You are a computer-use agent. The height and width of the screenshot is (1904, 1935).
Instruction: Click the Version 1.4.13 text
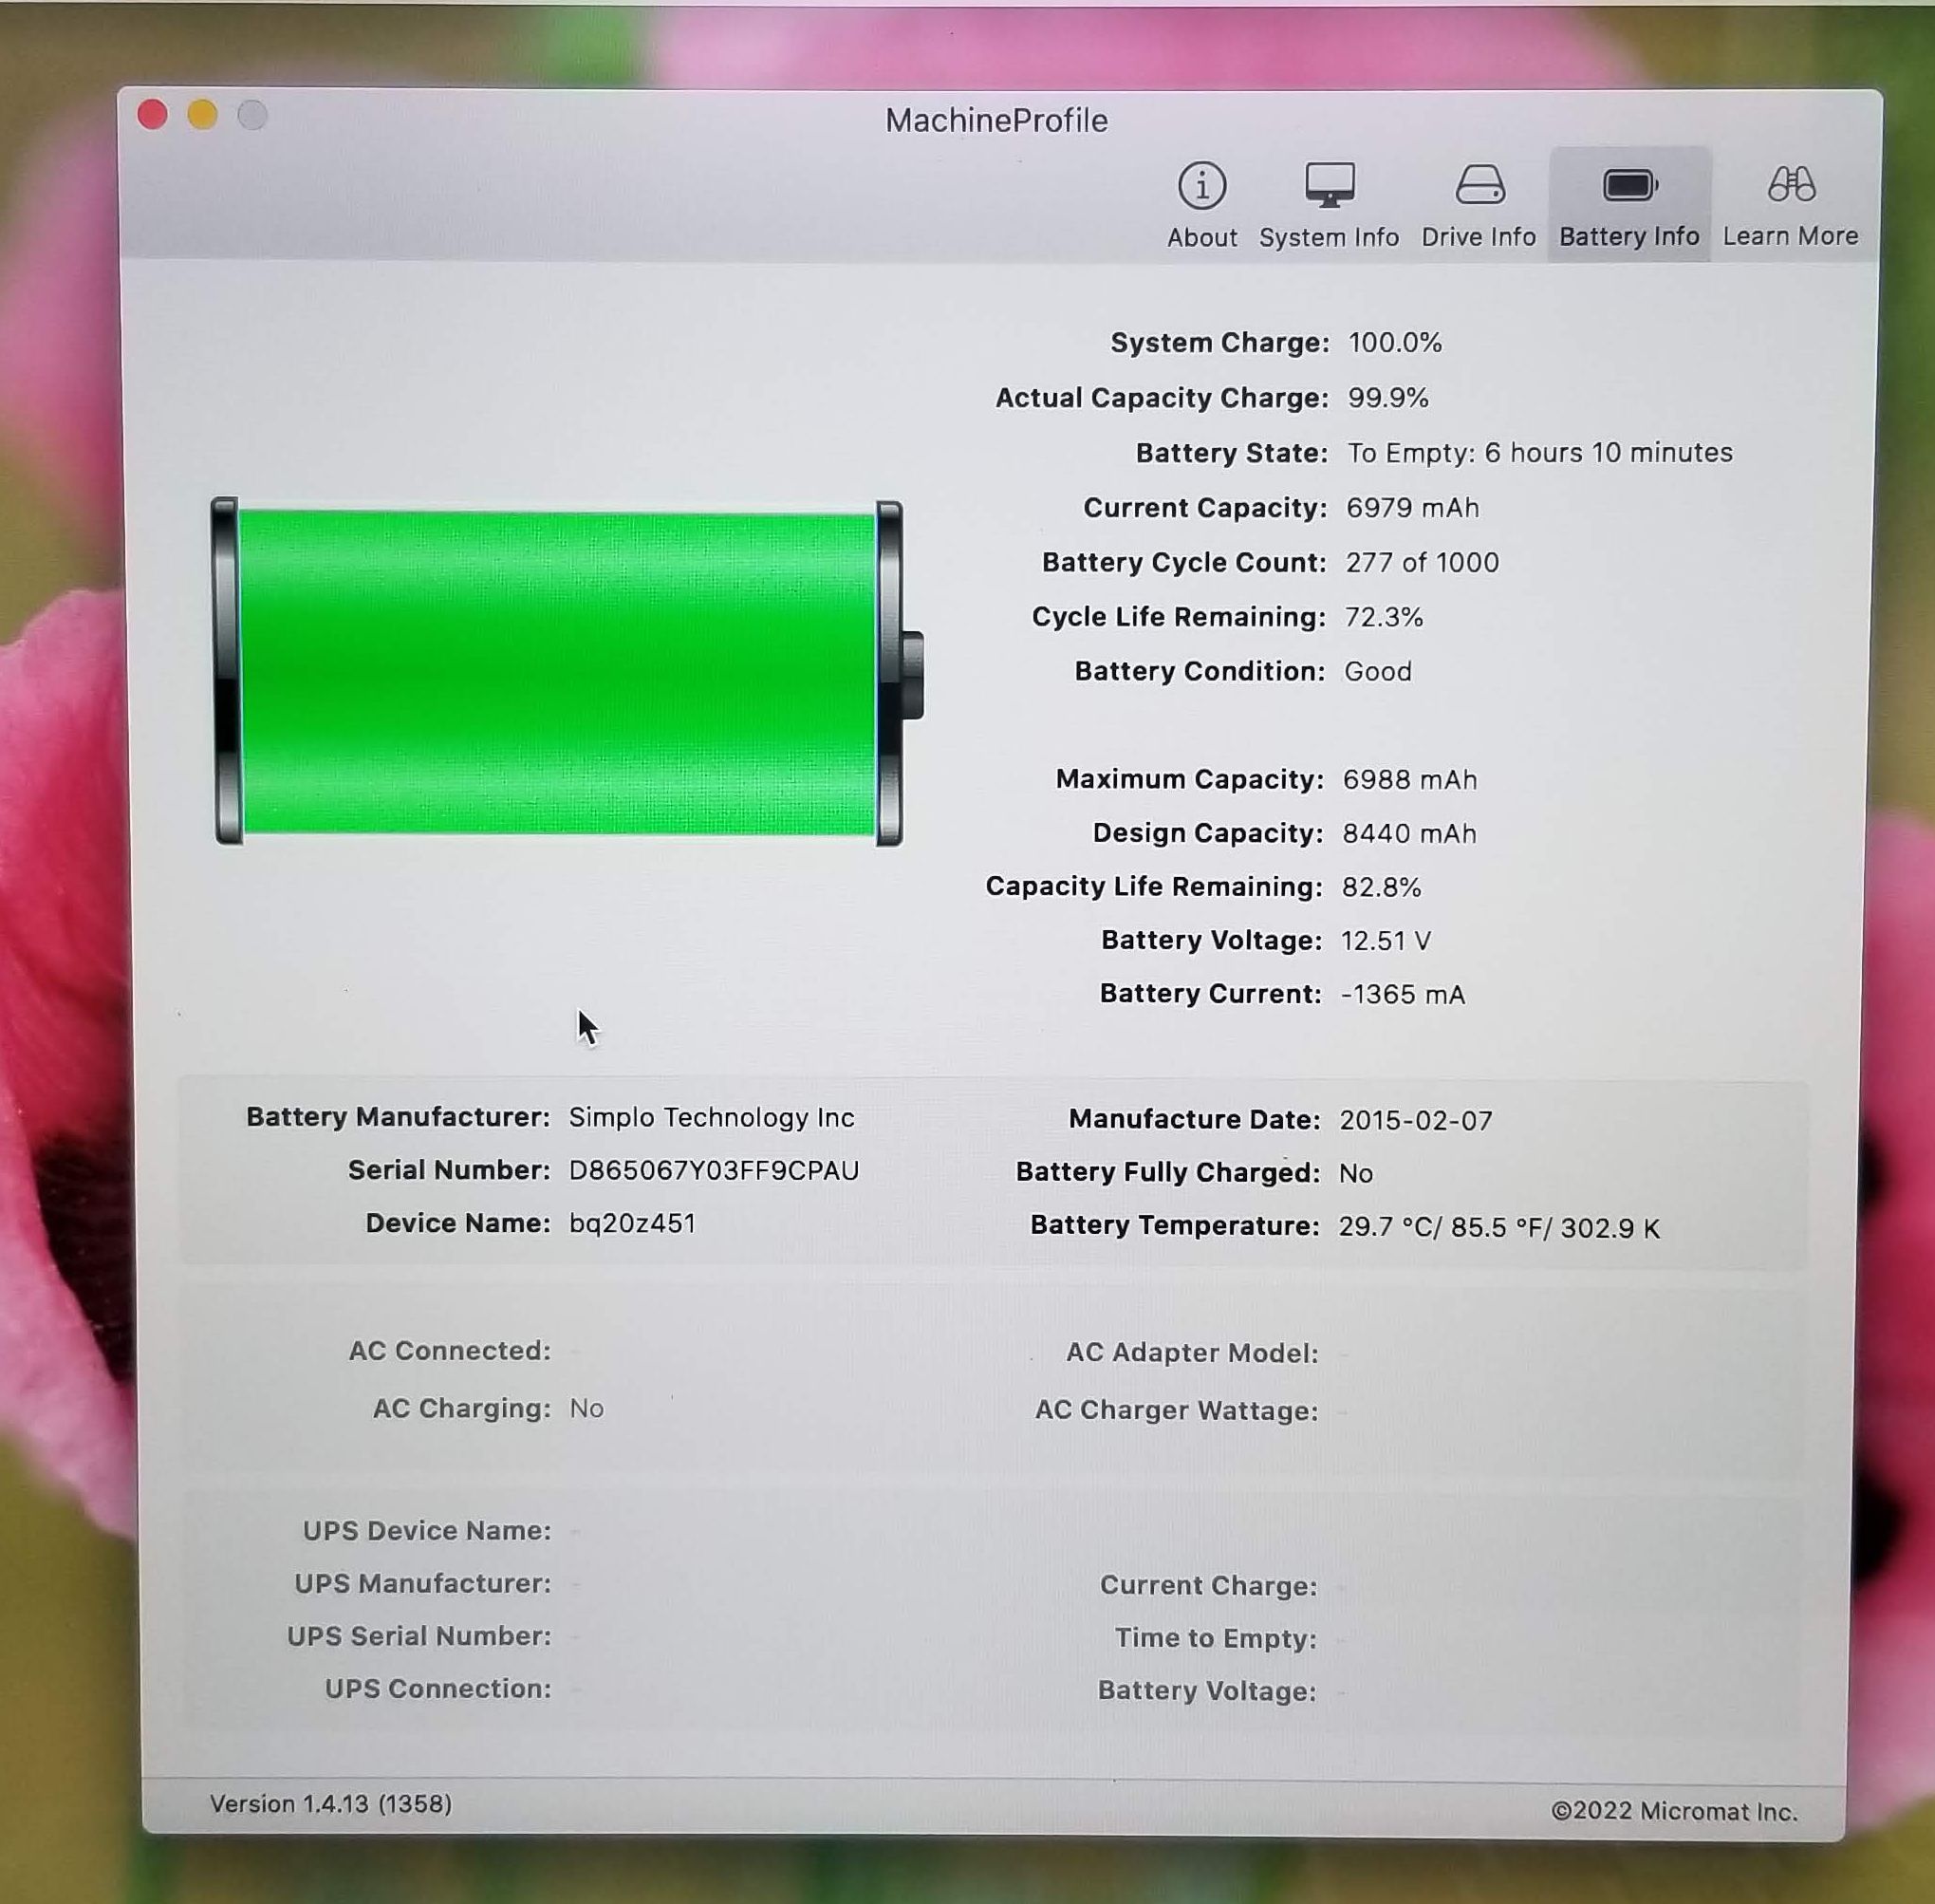(x=330, y=1804)
